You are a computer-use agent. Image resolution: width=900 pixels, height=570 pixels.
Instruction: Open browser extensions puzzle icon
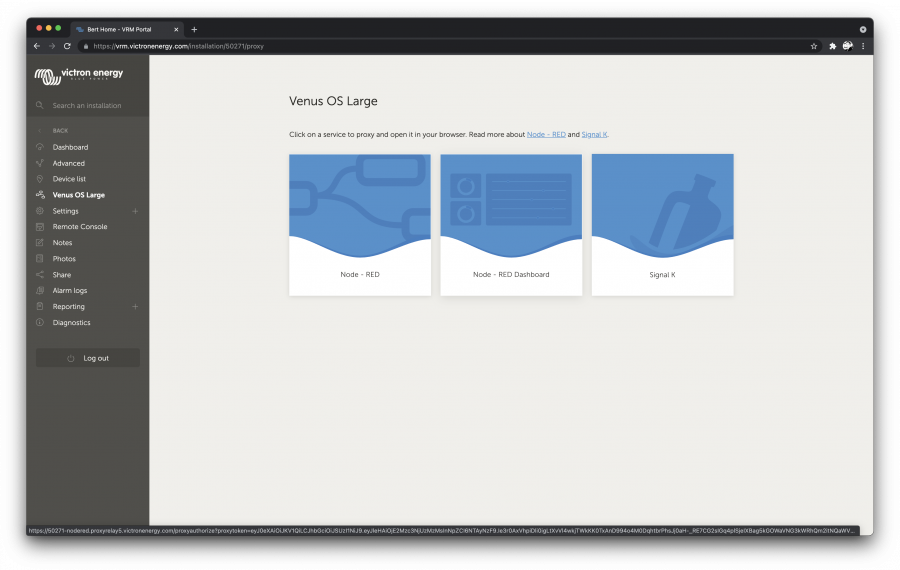(x=832, y=46)
